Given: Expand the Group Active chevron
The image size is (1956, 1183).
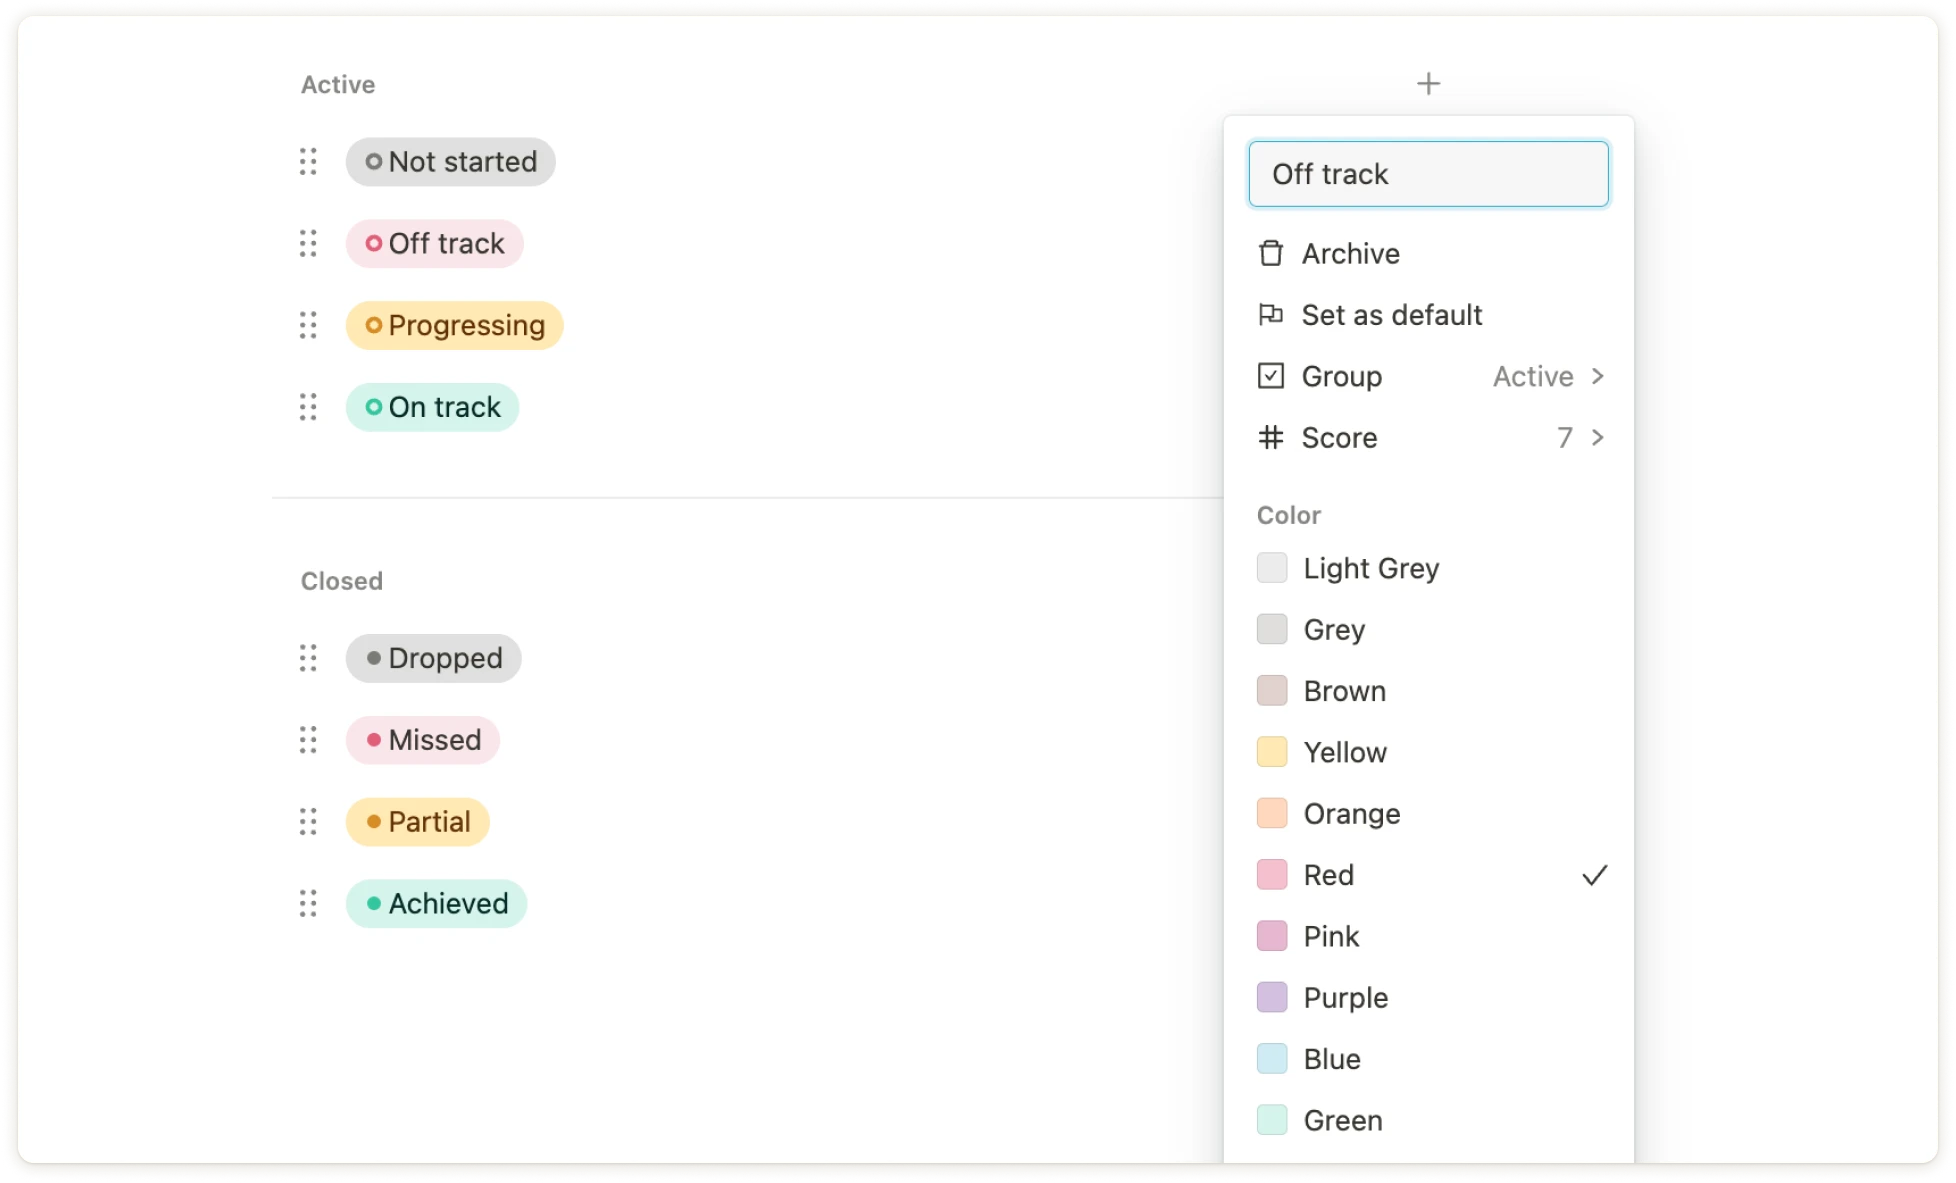Looking at the screenshot, I should pyautogui.click(x=1597, y=376).
